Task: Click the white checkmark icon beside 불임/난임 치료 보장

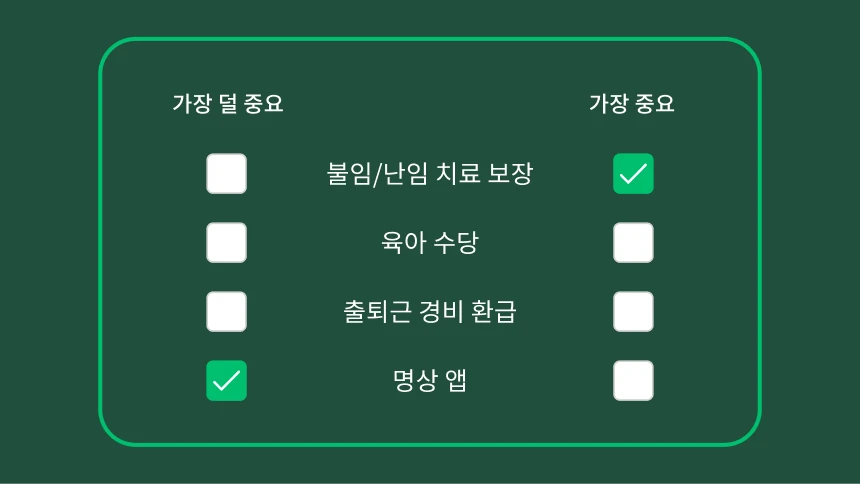Action: (633, 174)
